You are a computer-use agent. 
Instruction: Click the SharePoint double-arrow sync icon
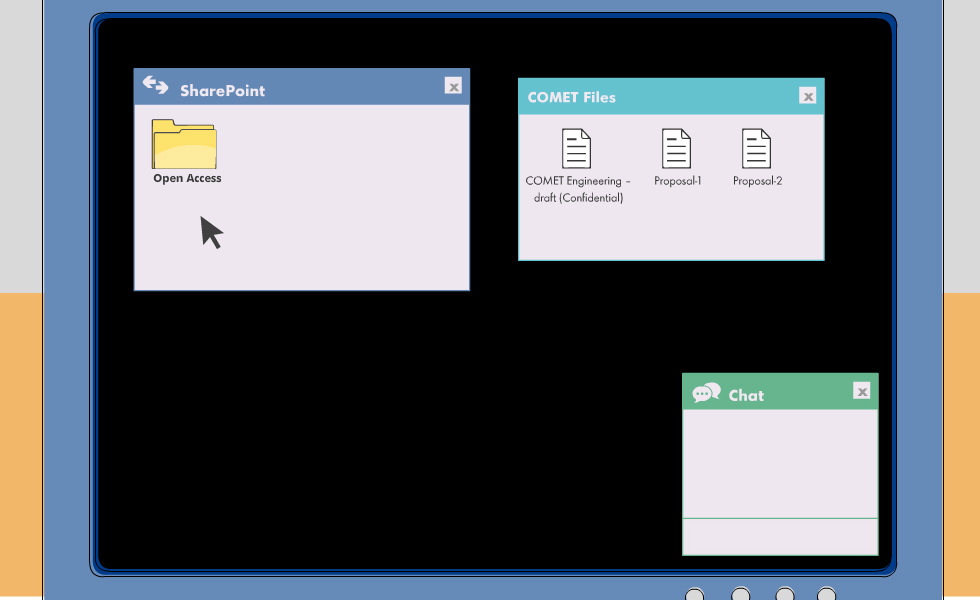point(155,86)
